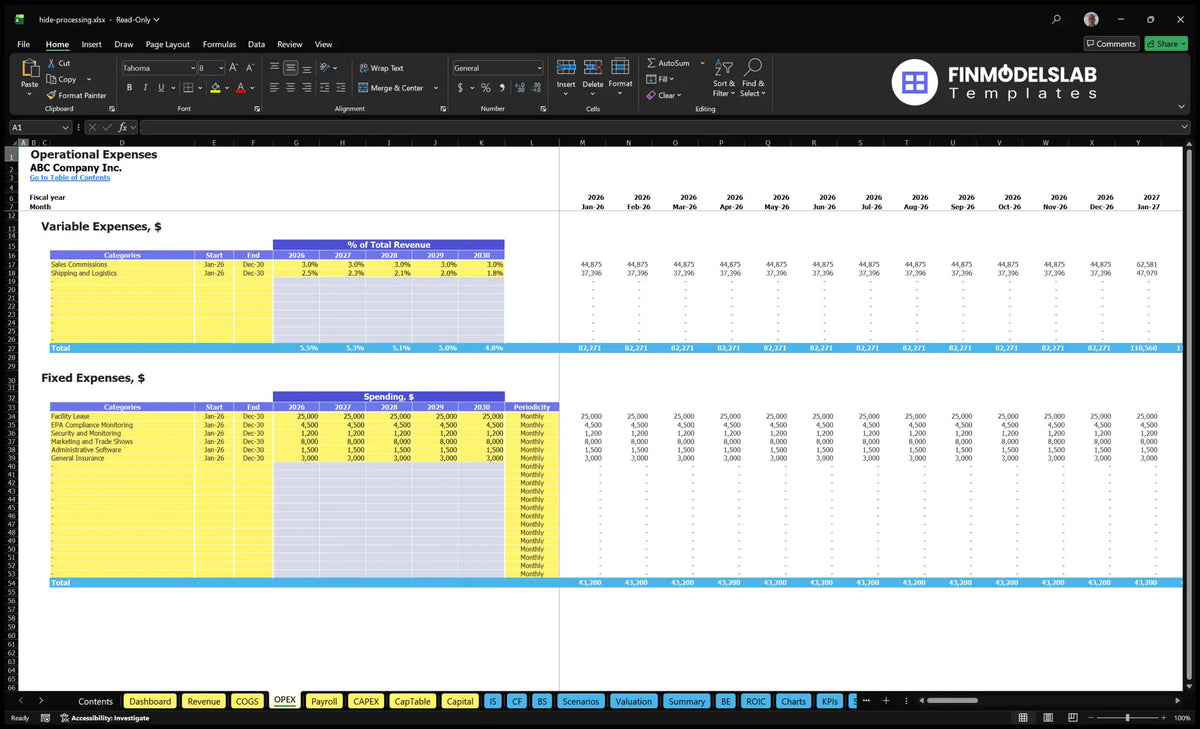Increase font size with the larger A icon
This screenshot has height=729, width=1200.
(x=234, y=68)
